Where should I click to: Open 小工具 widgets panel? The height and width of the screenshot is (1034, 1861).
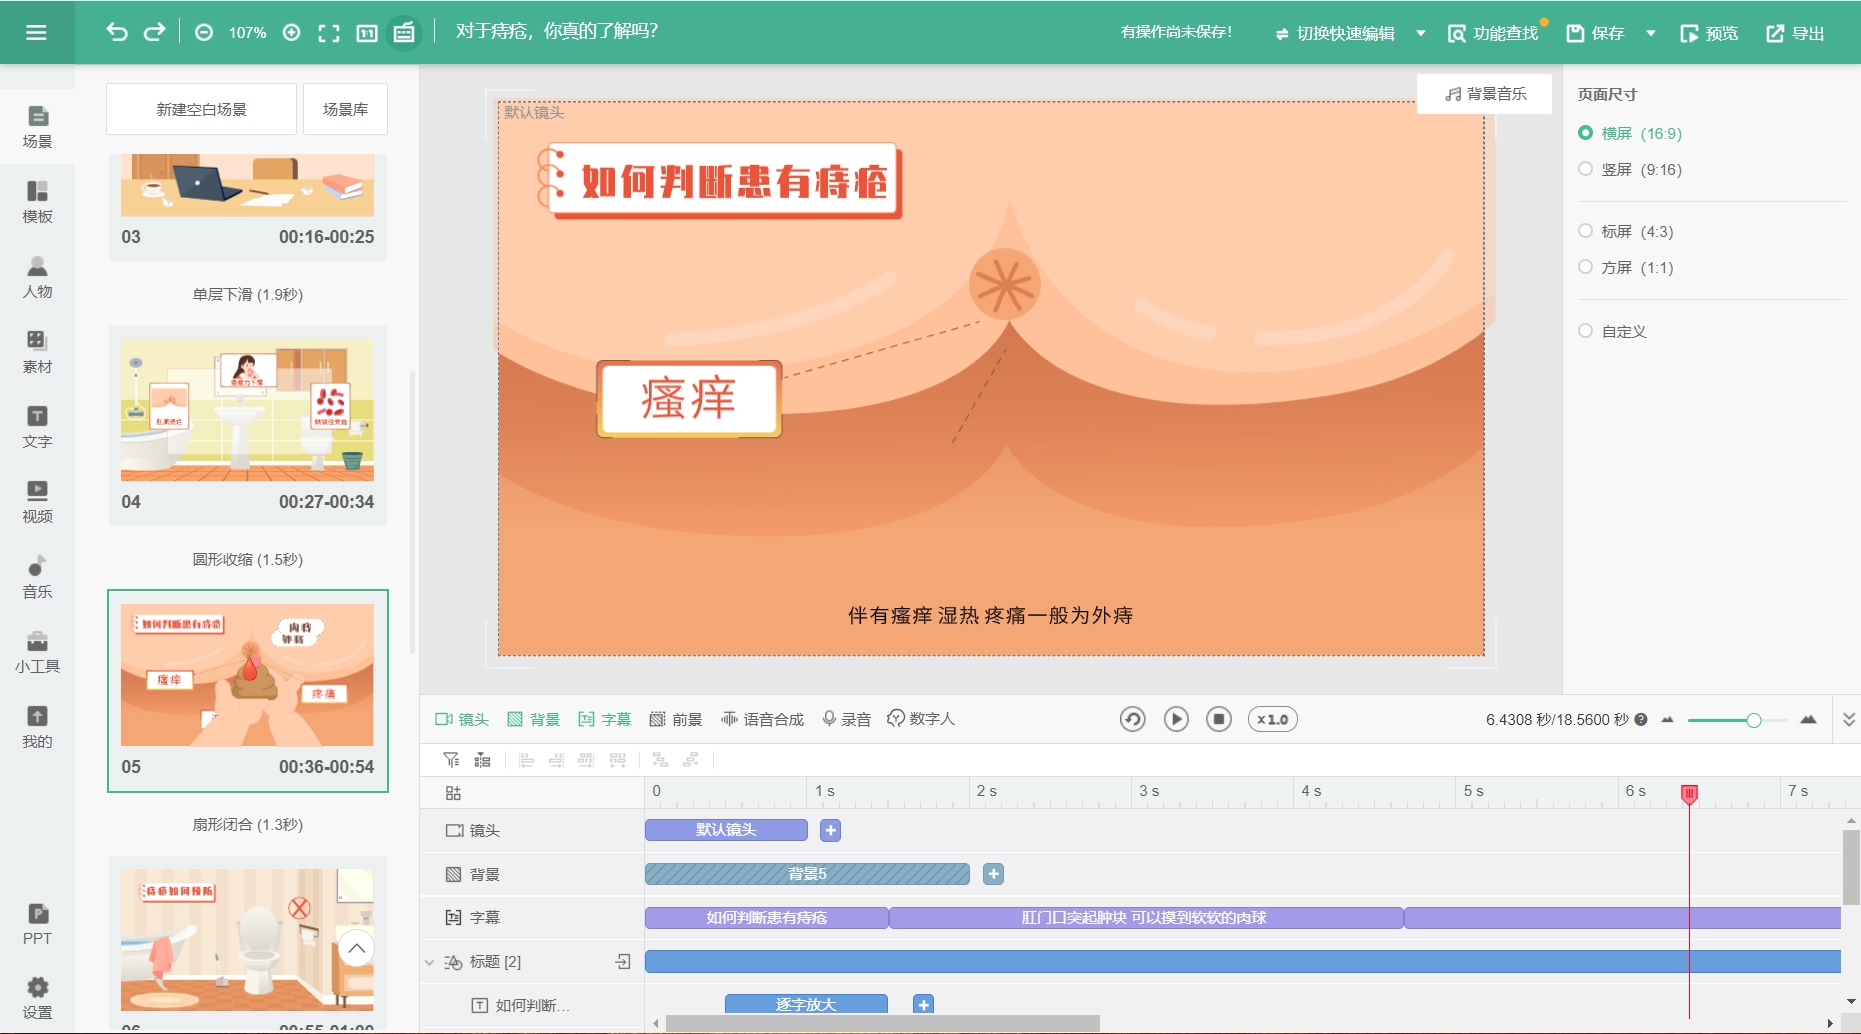point(37,652)
